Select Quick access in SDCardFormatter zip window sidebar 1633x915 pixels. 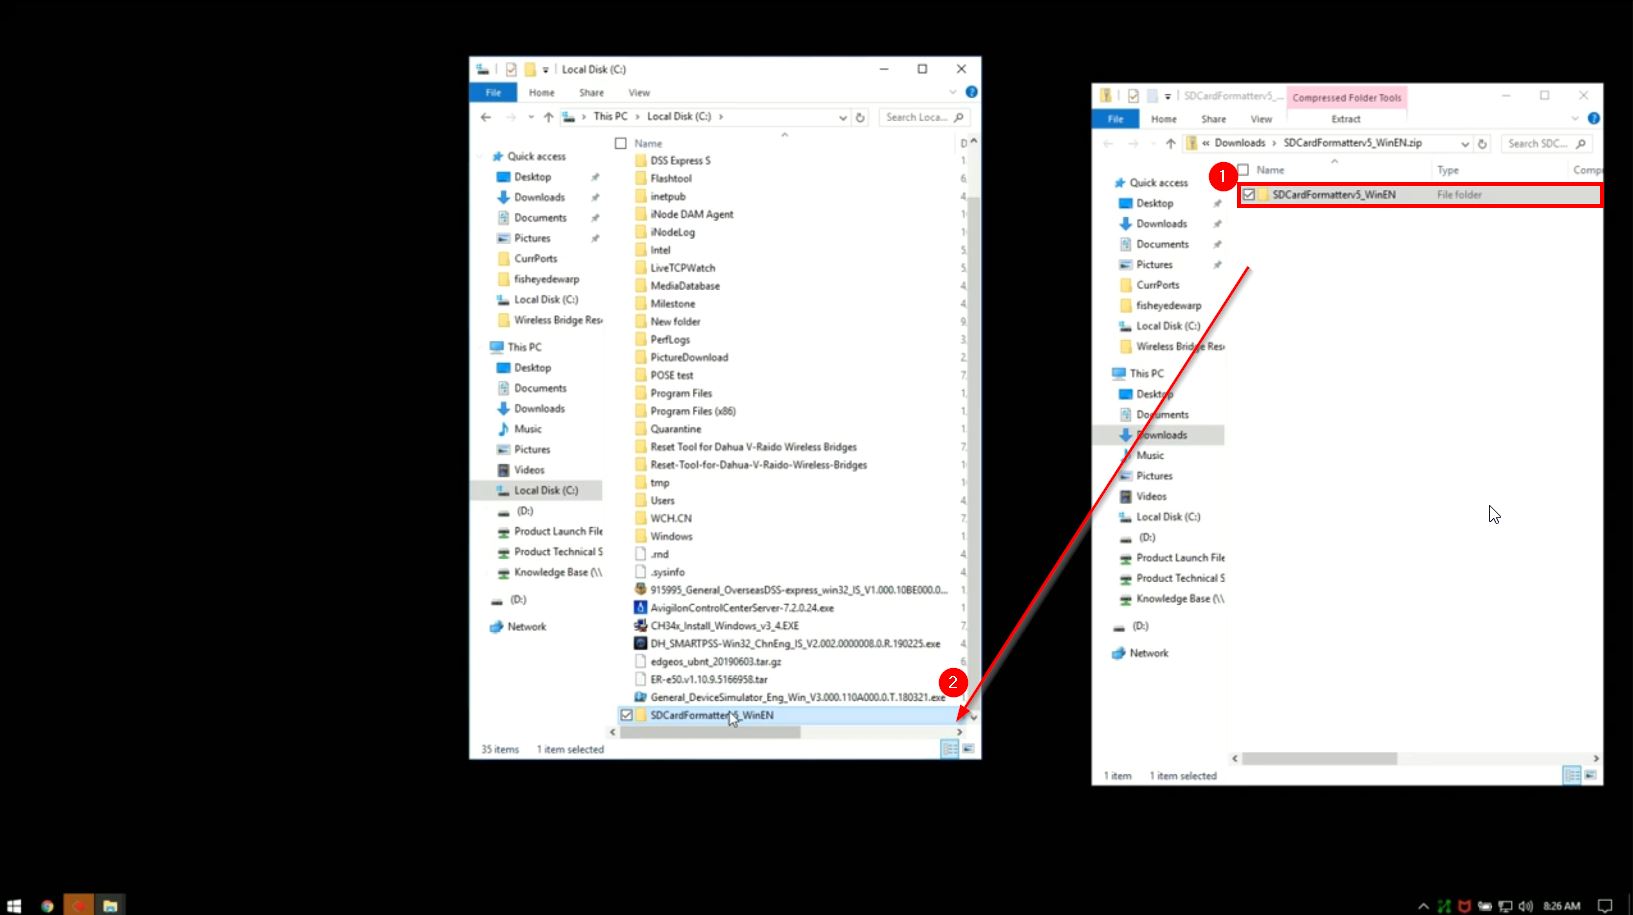[1158, 183]
